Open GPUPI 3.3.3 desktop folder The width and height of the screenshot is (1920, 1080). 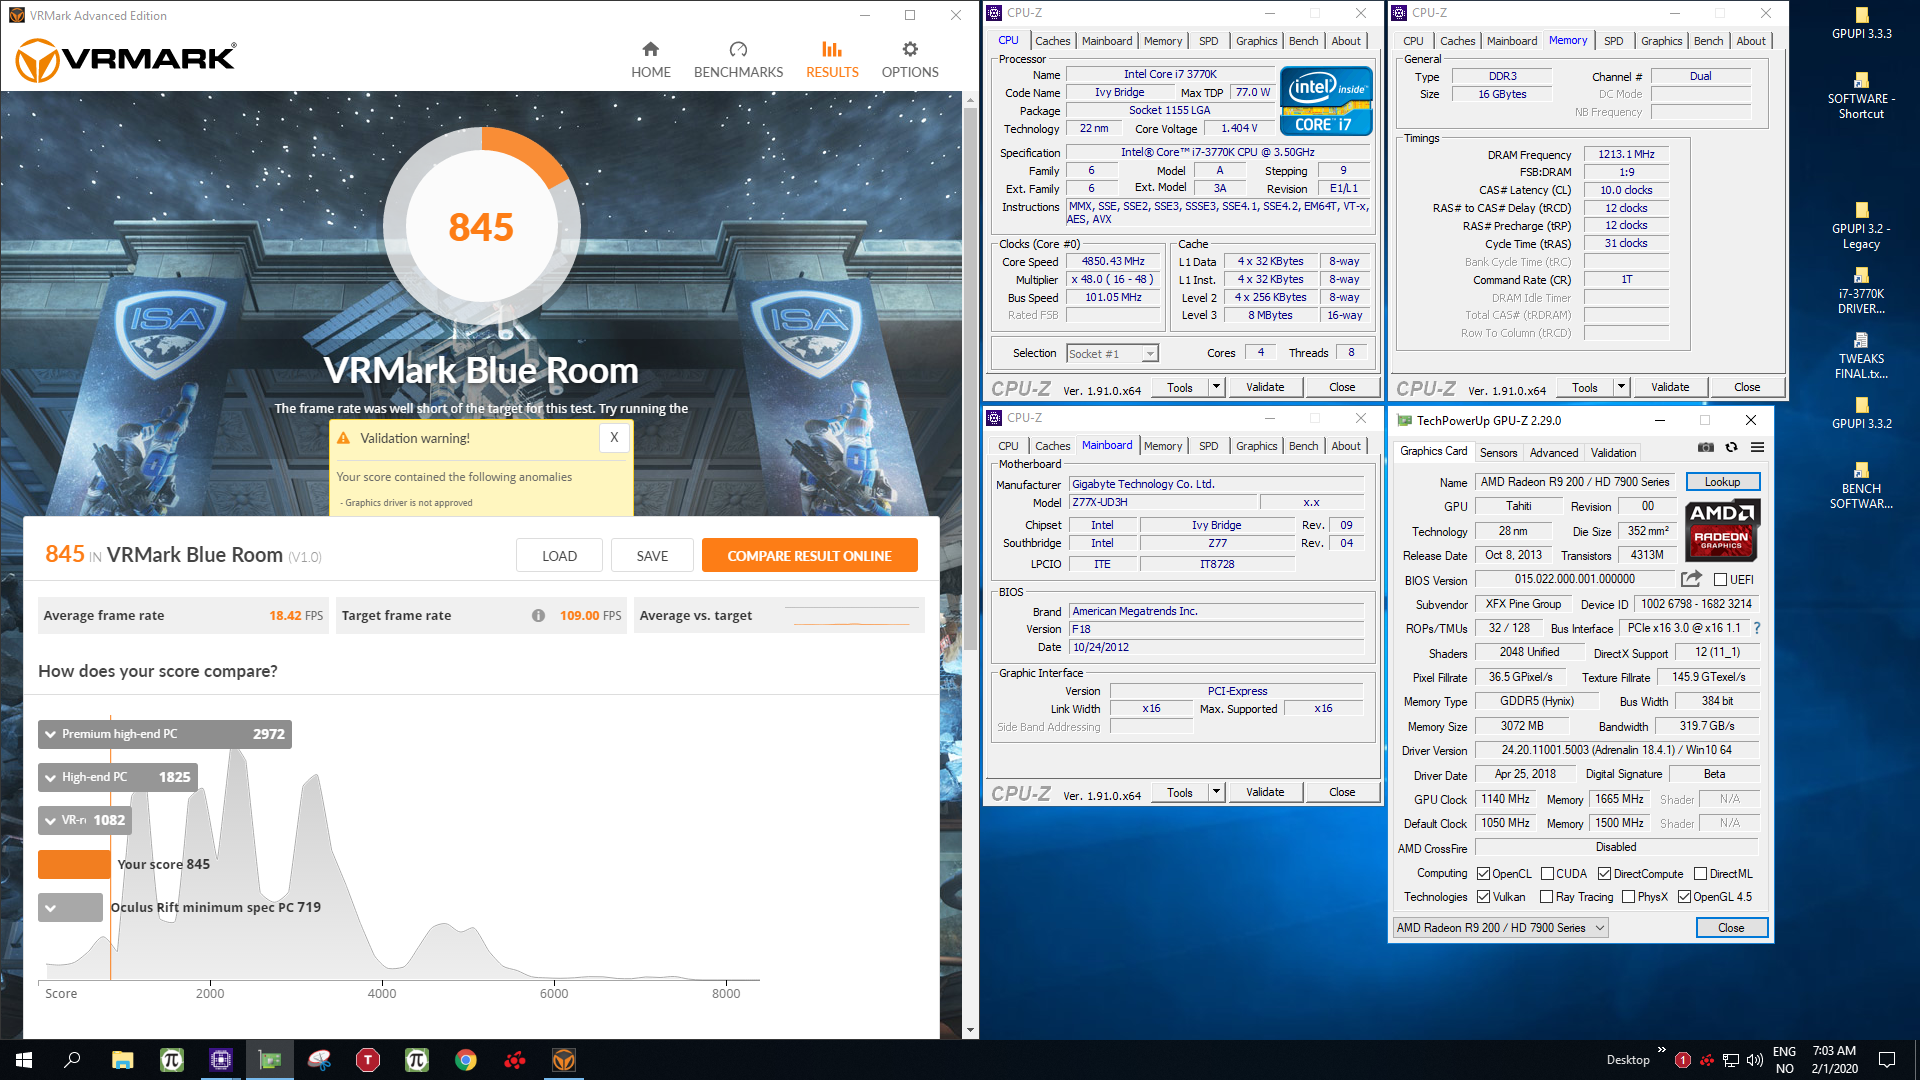click(1861, 23)
